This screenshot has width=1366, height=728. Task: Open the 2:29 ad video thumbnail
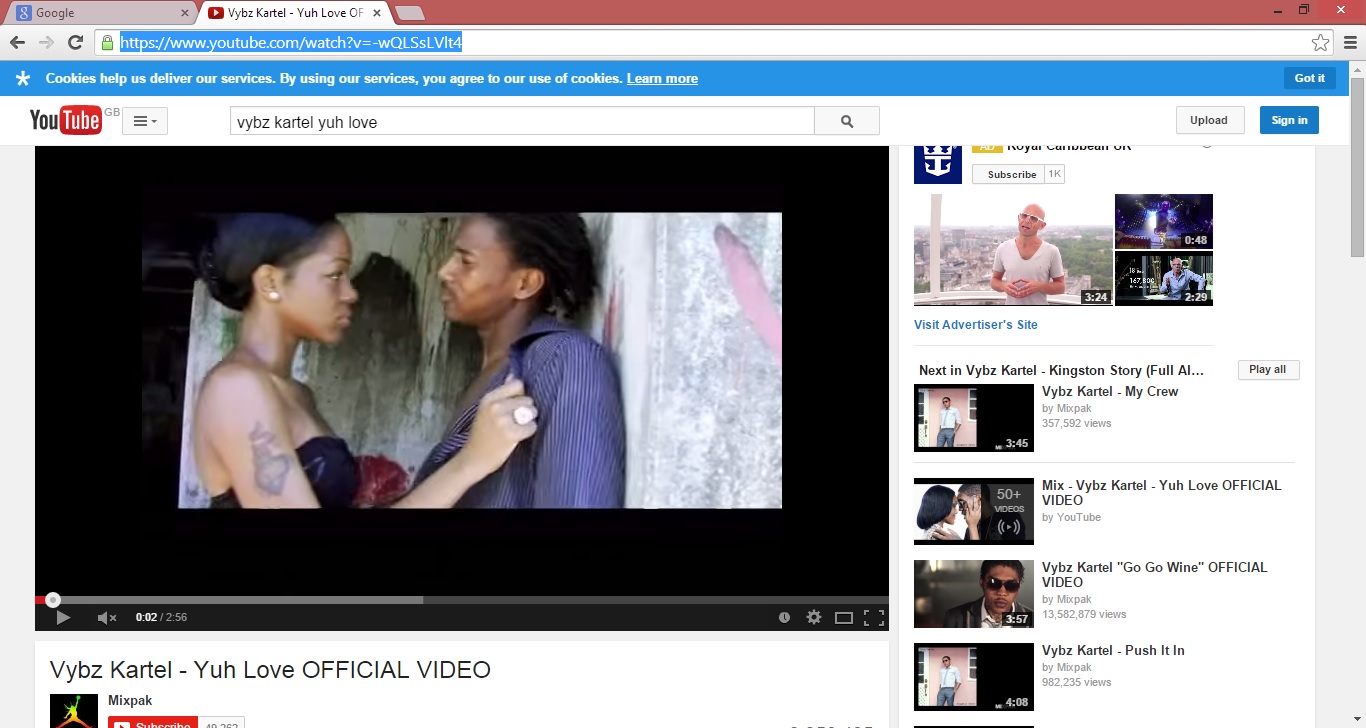click(x=1164, y=278)
